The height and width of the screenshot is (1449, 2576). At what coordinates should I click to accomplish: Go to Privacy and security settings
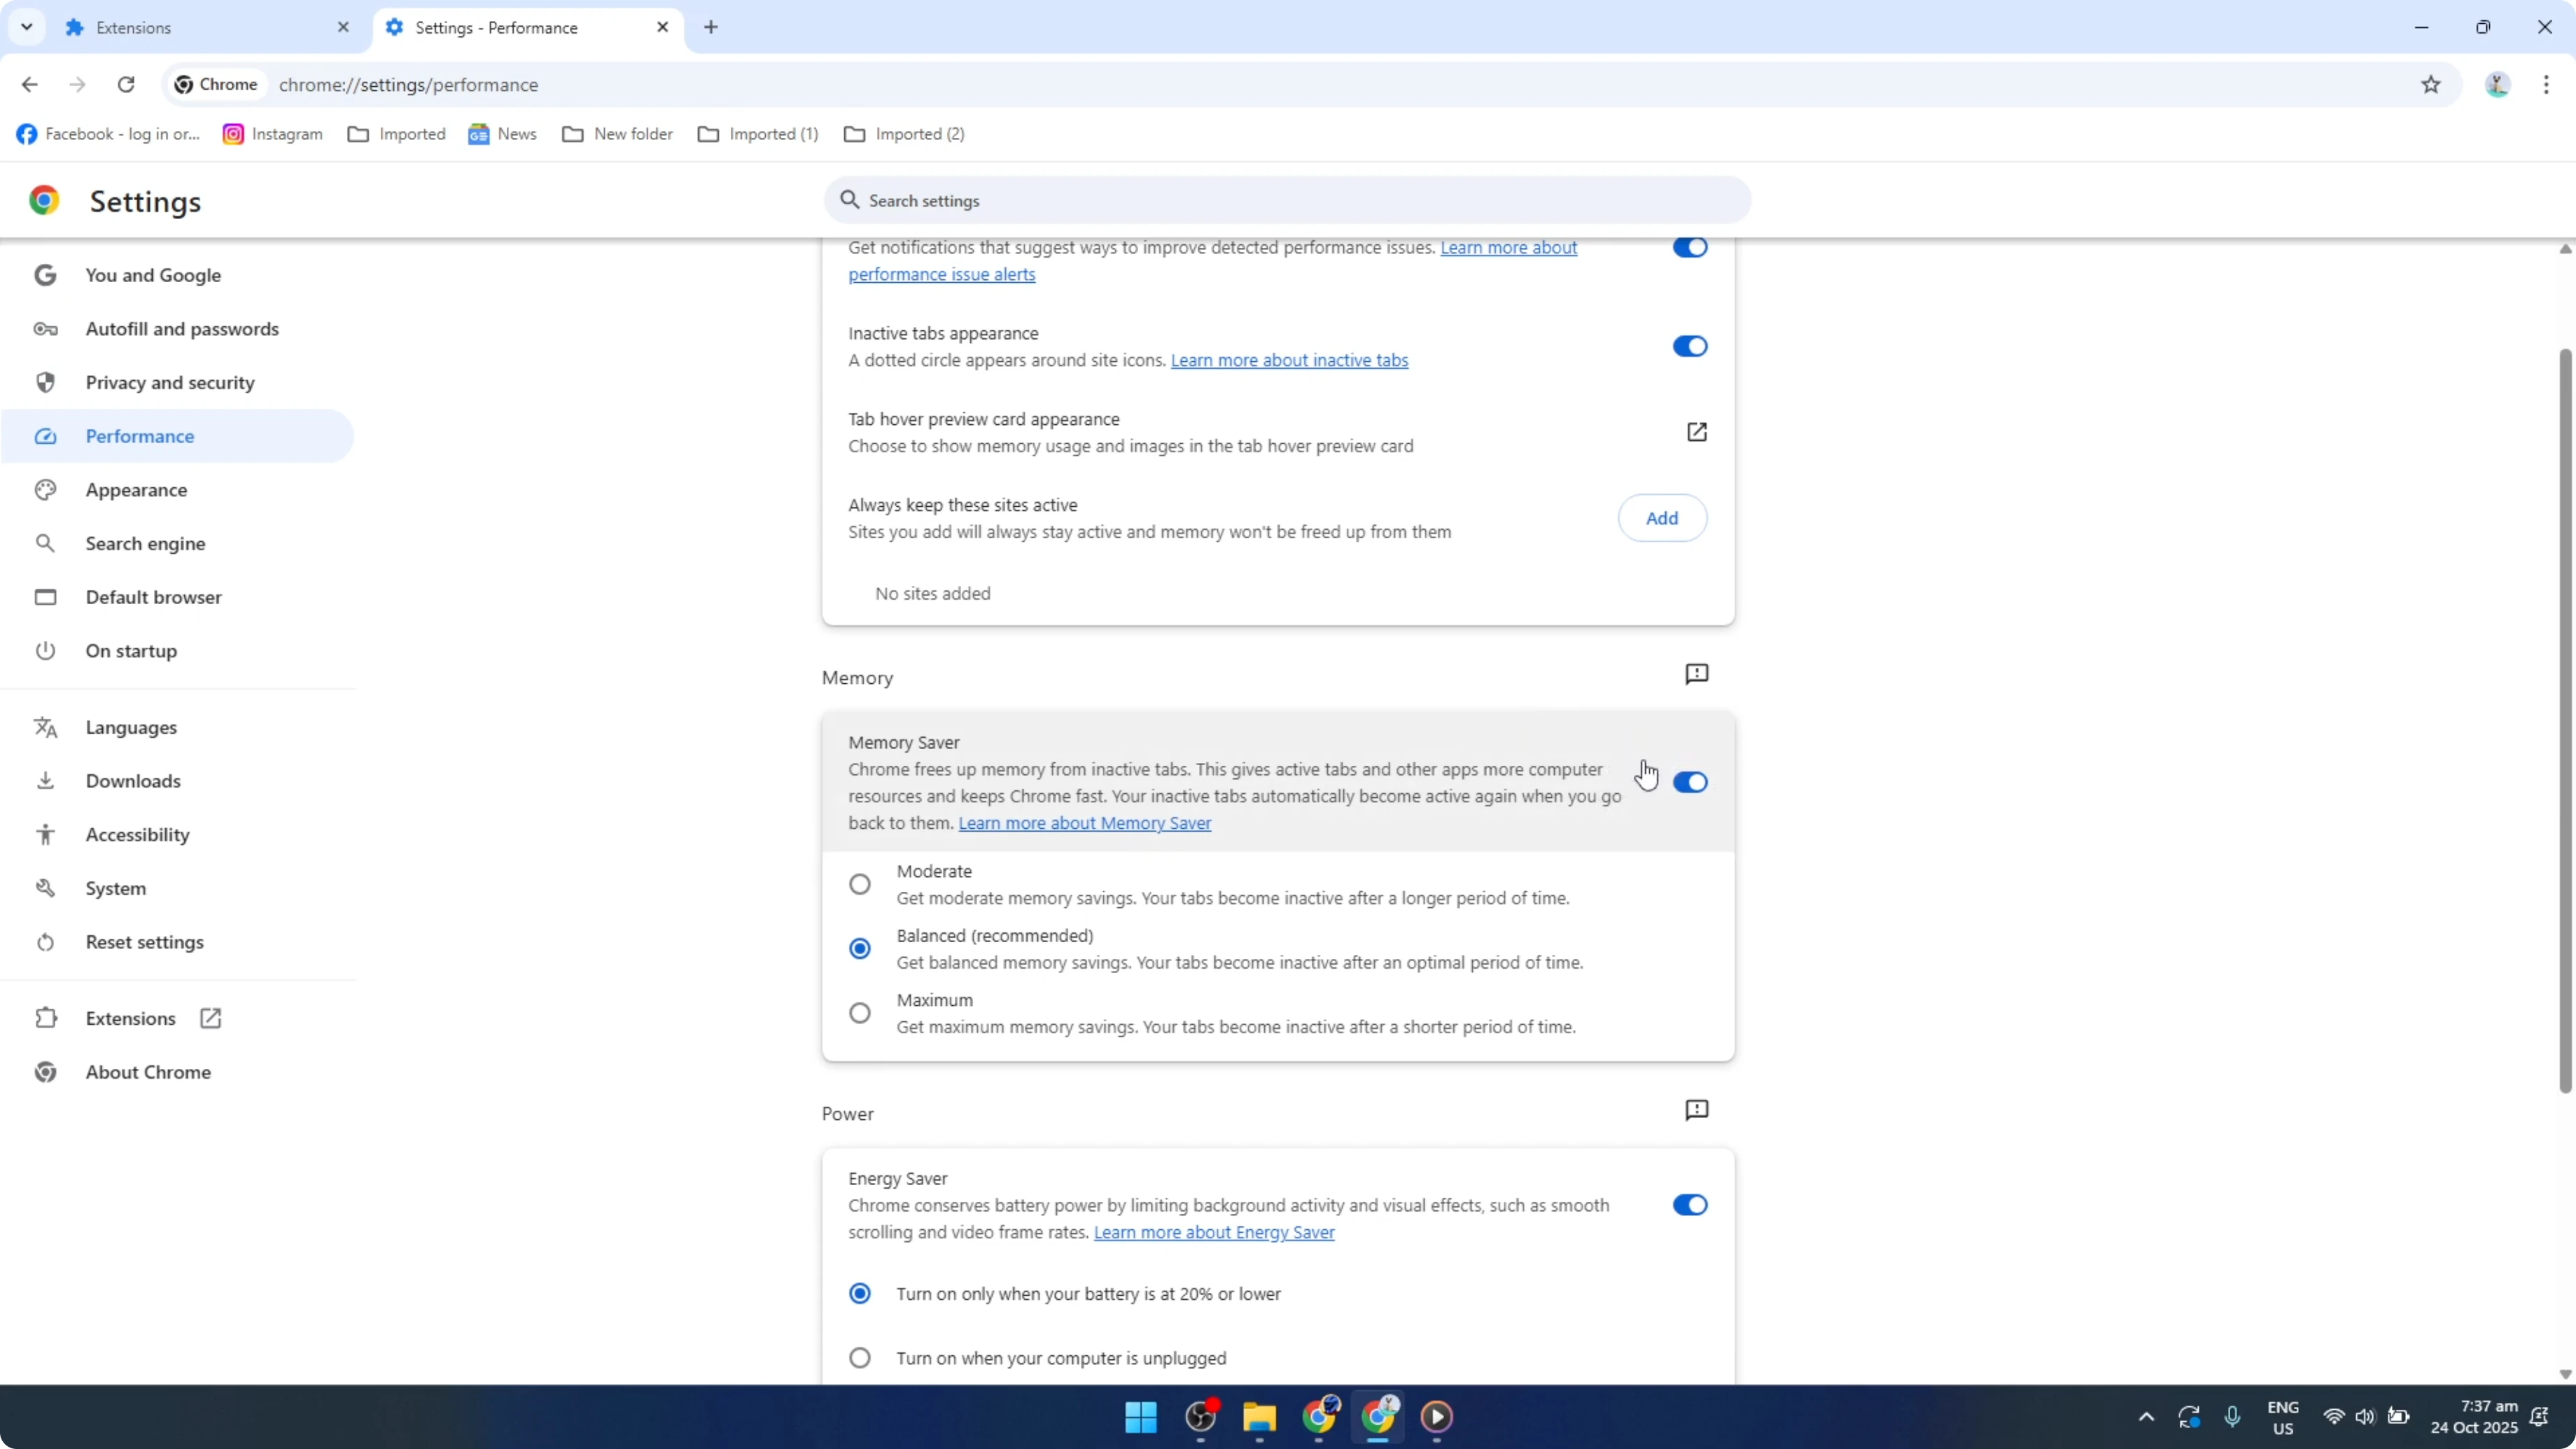coord(170,382)
